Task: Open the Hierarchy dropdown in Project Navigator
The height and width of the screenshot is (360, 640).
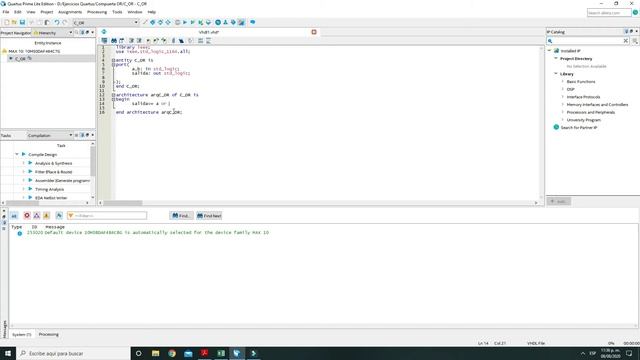Action: point(53,33)
